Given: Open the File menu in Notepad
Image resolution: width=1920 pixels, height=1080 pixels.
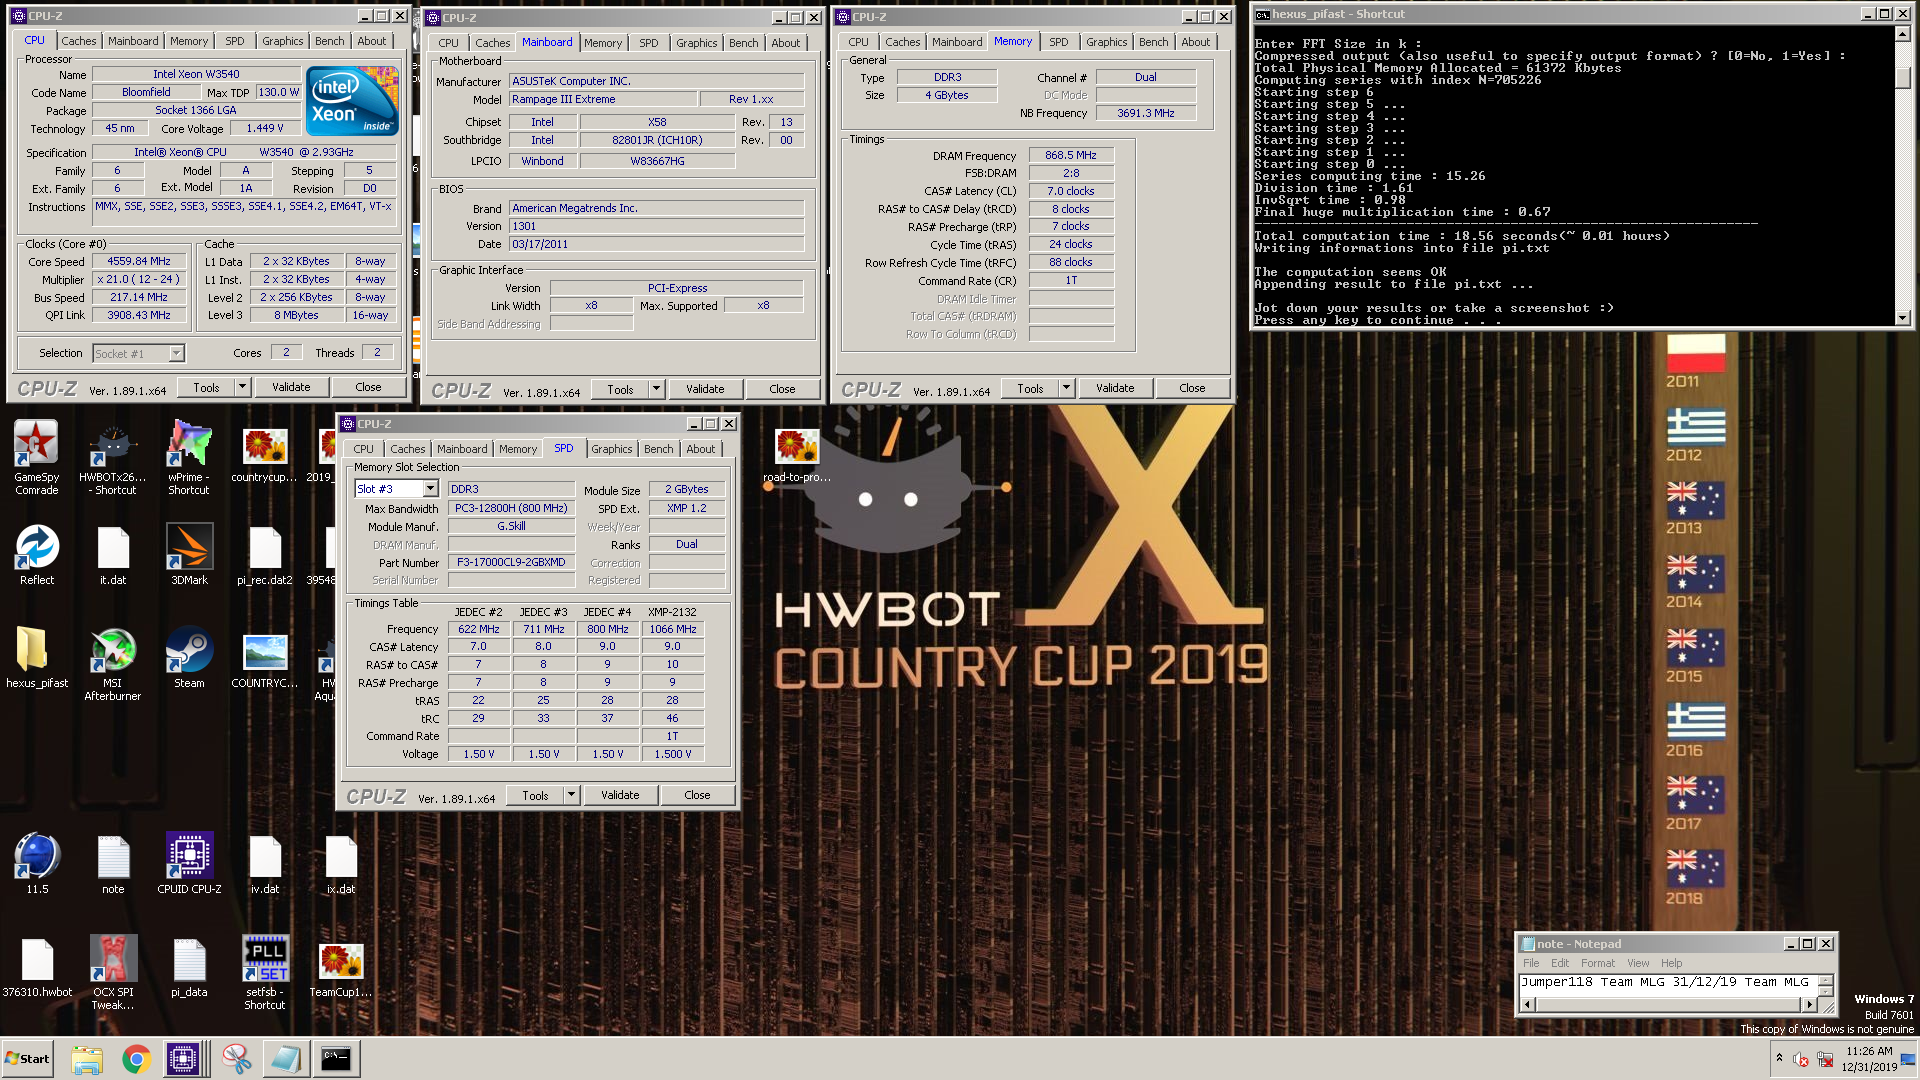Looking at the screenshot, I should pos(1531,963).
